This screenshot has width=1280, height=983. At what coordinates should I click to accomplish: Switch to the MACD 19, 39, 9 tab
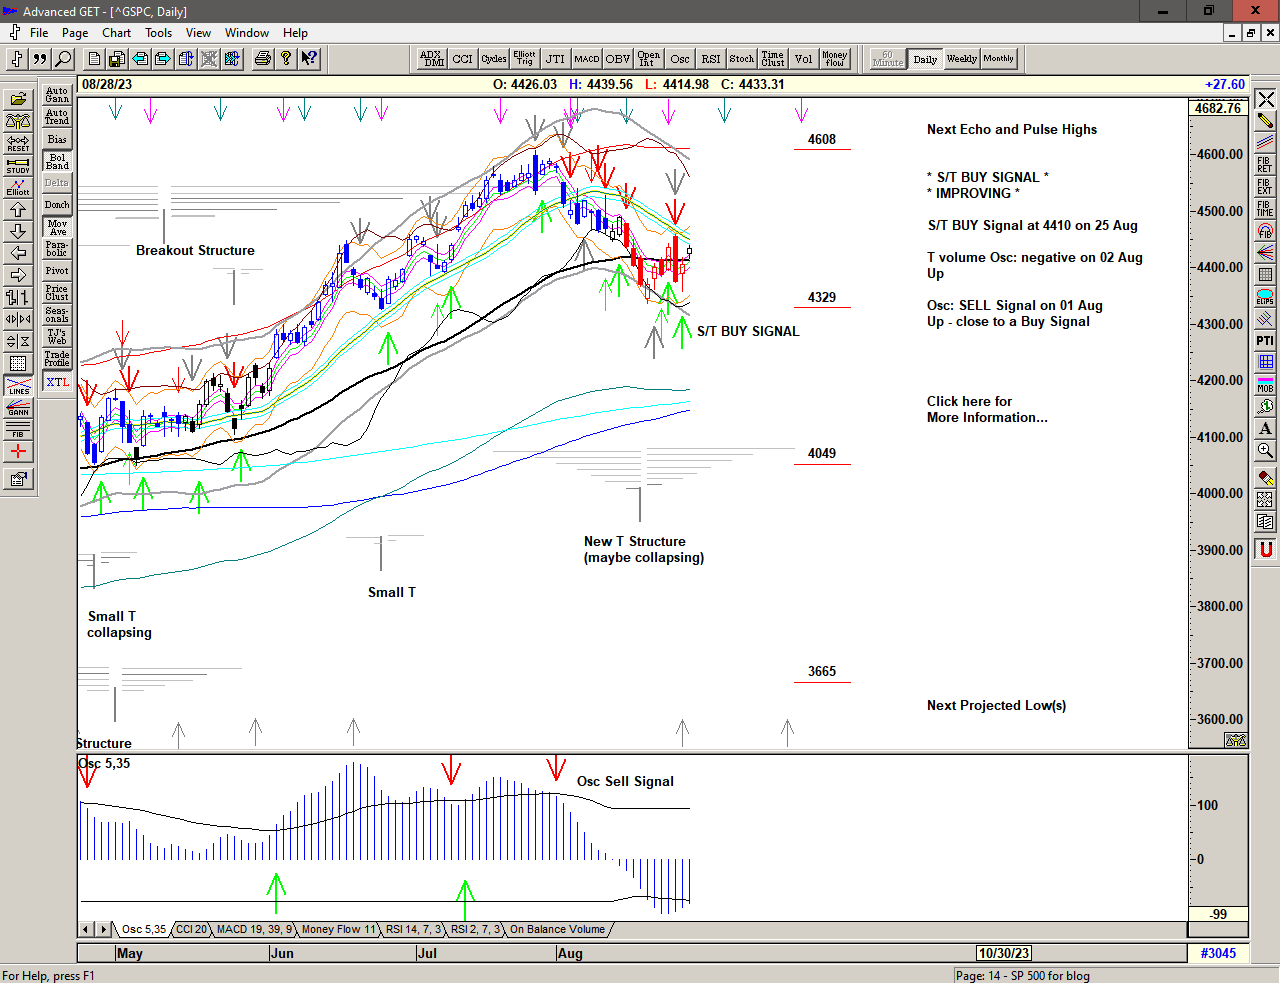(x=254, y=929)
